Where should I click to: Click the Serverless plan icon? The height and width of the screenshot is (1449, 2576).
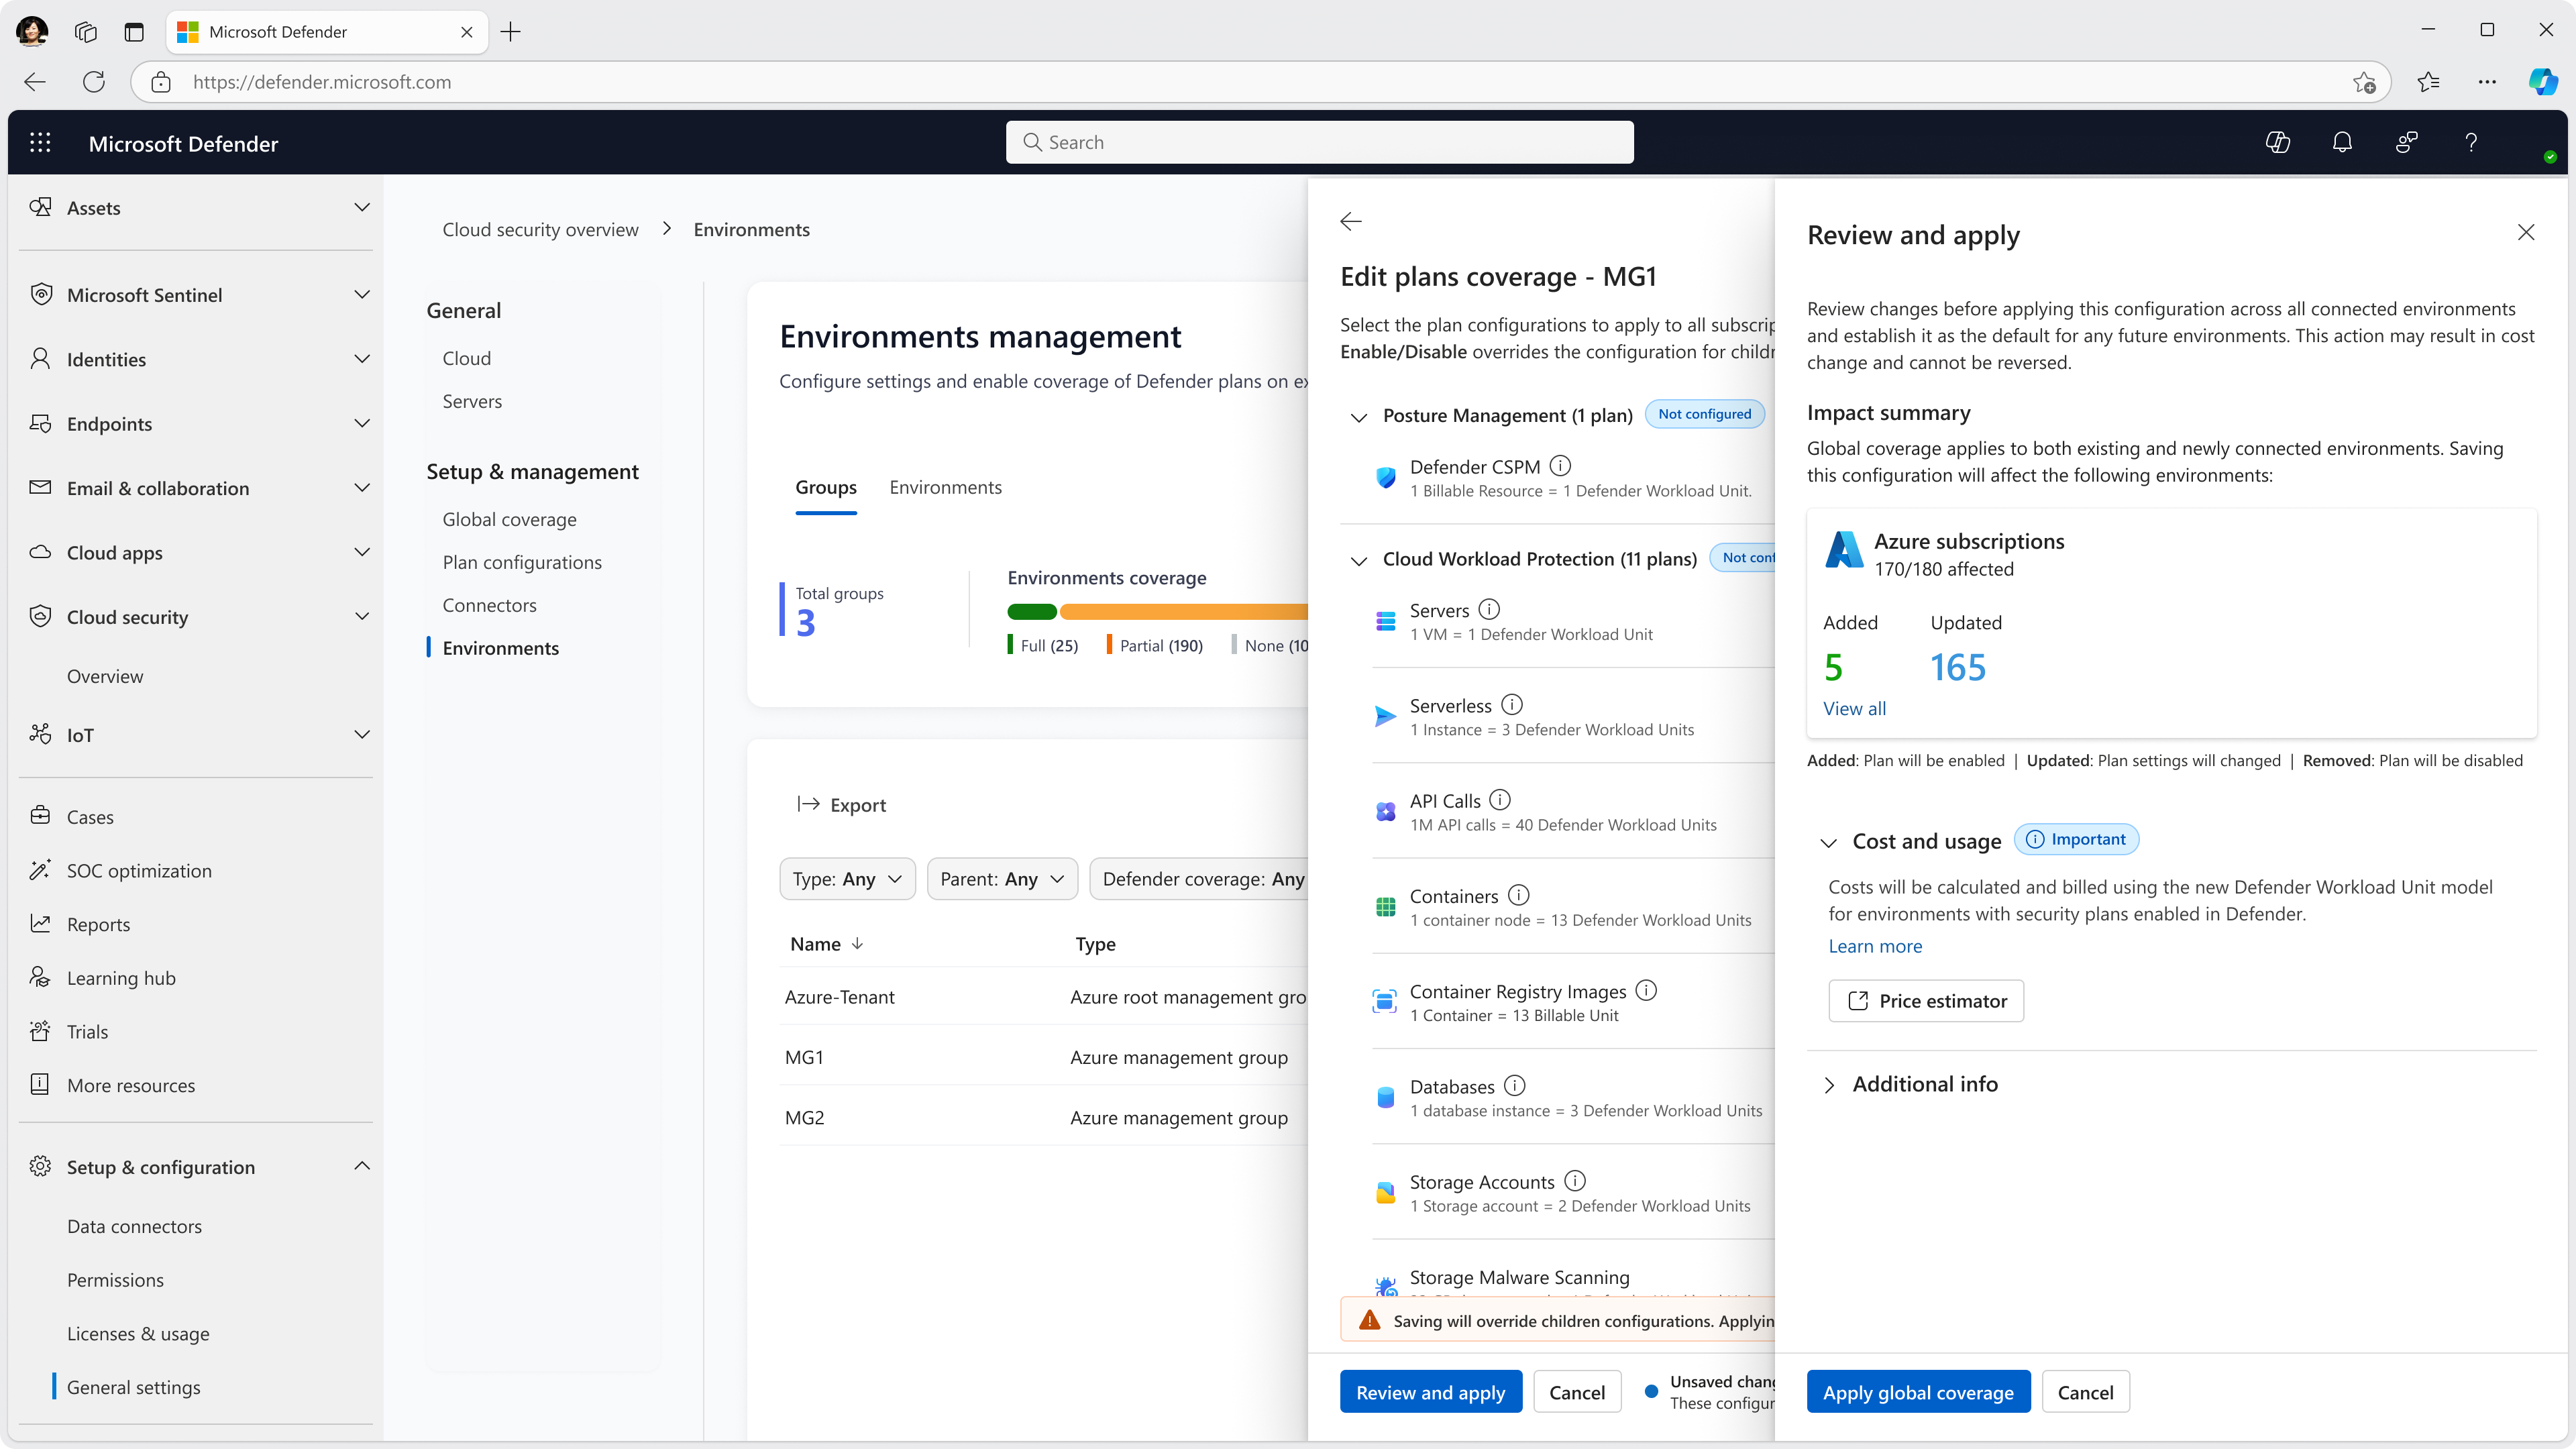pos(1386,716)
